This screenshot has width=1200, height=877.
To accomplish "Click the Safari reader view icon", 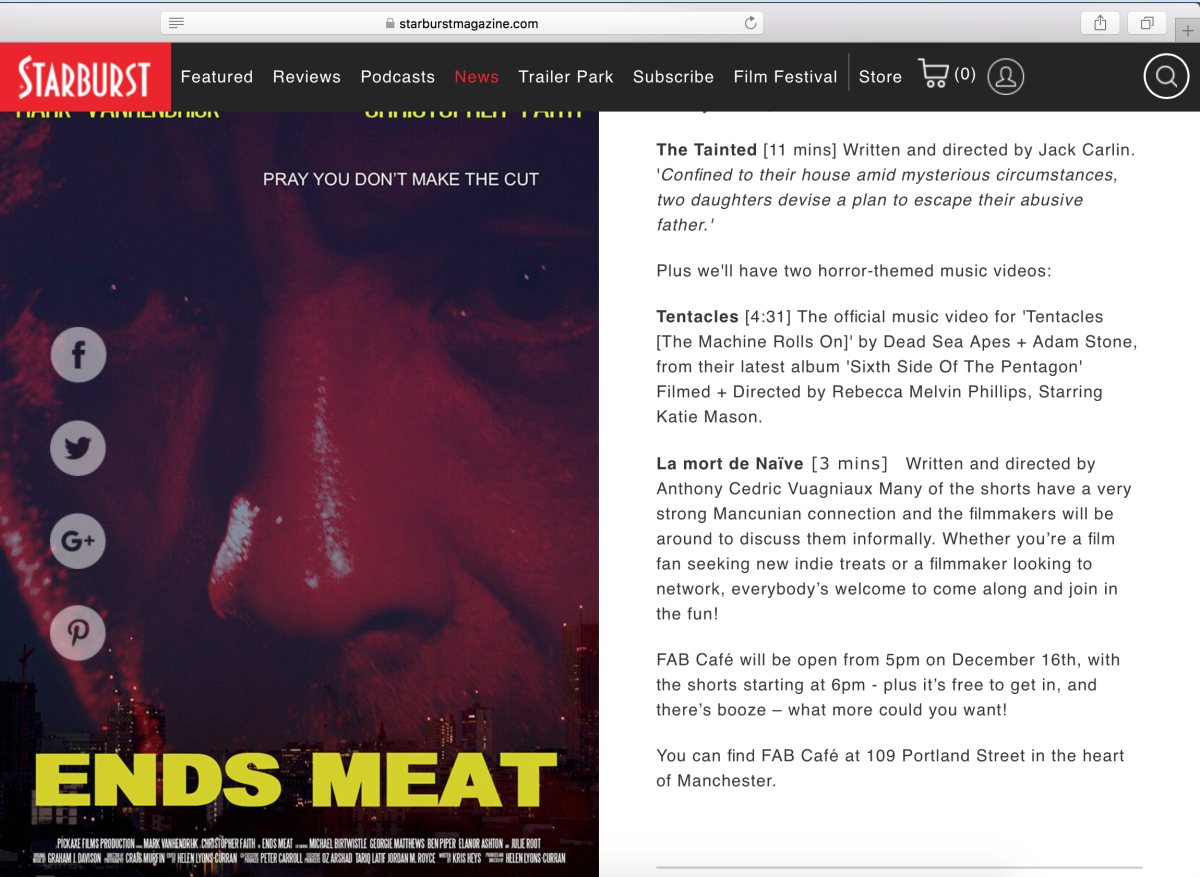I will (x=176, y=23).
